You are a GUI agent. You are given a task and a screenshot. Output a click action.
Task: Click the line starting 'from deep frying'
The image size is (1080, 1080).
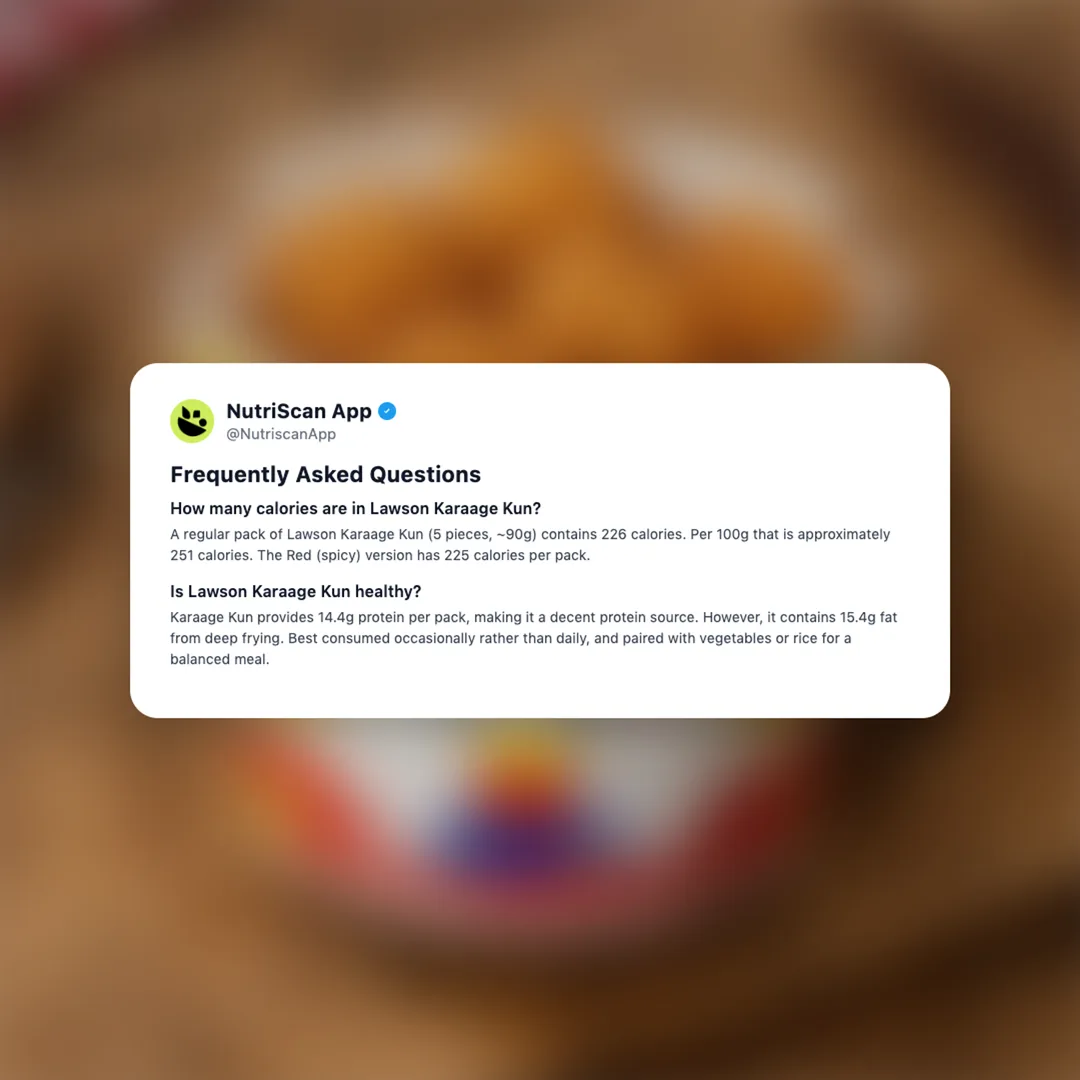[510, 638]
